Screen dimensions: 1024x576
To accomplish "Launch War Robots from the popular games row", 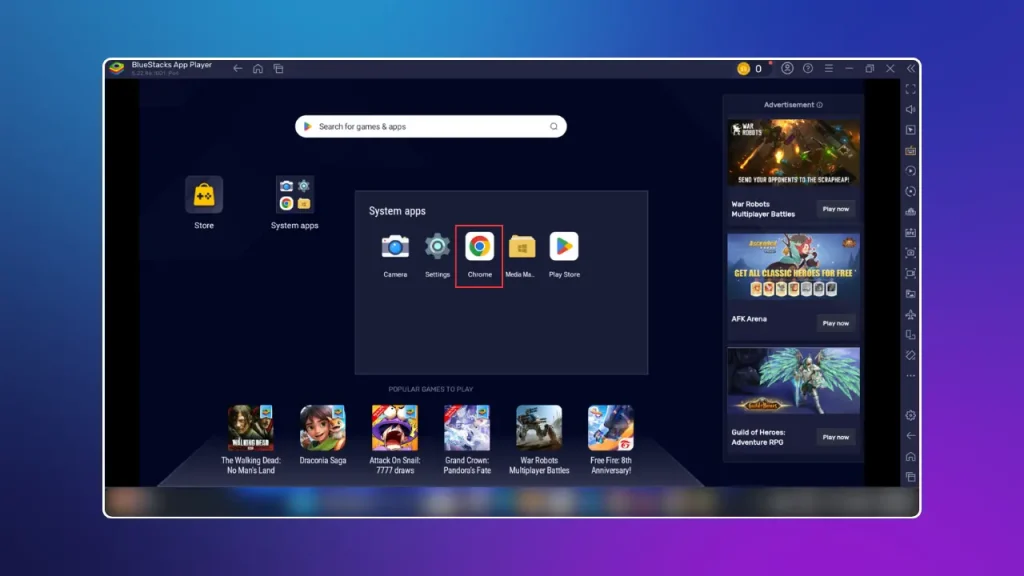I will pos(539,428).
